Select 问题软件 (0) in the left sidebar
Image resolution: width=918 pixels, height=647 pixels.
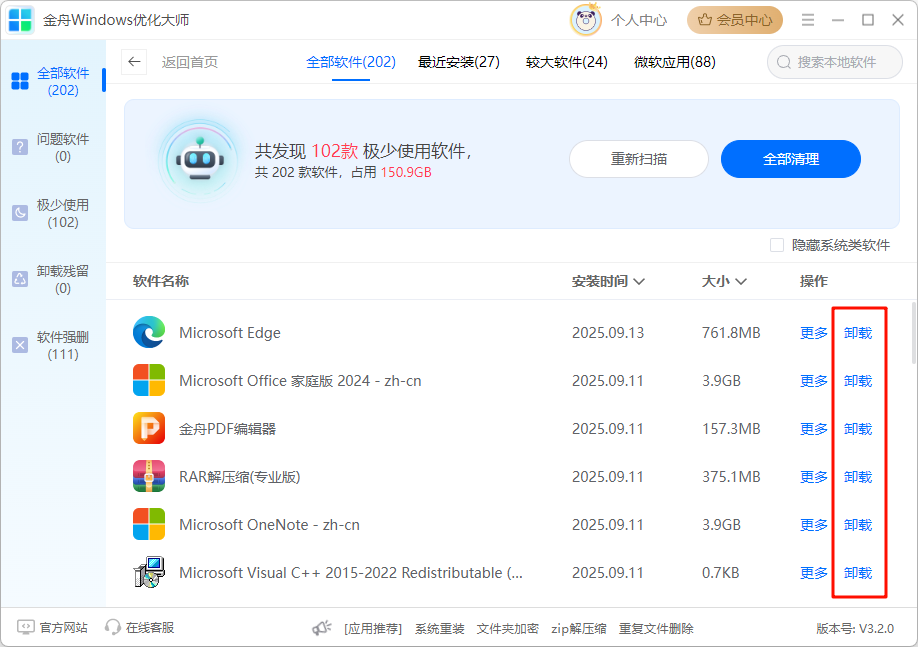pos(52,148)
